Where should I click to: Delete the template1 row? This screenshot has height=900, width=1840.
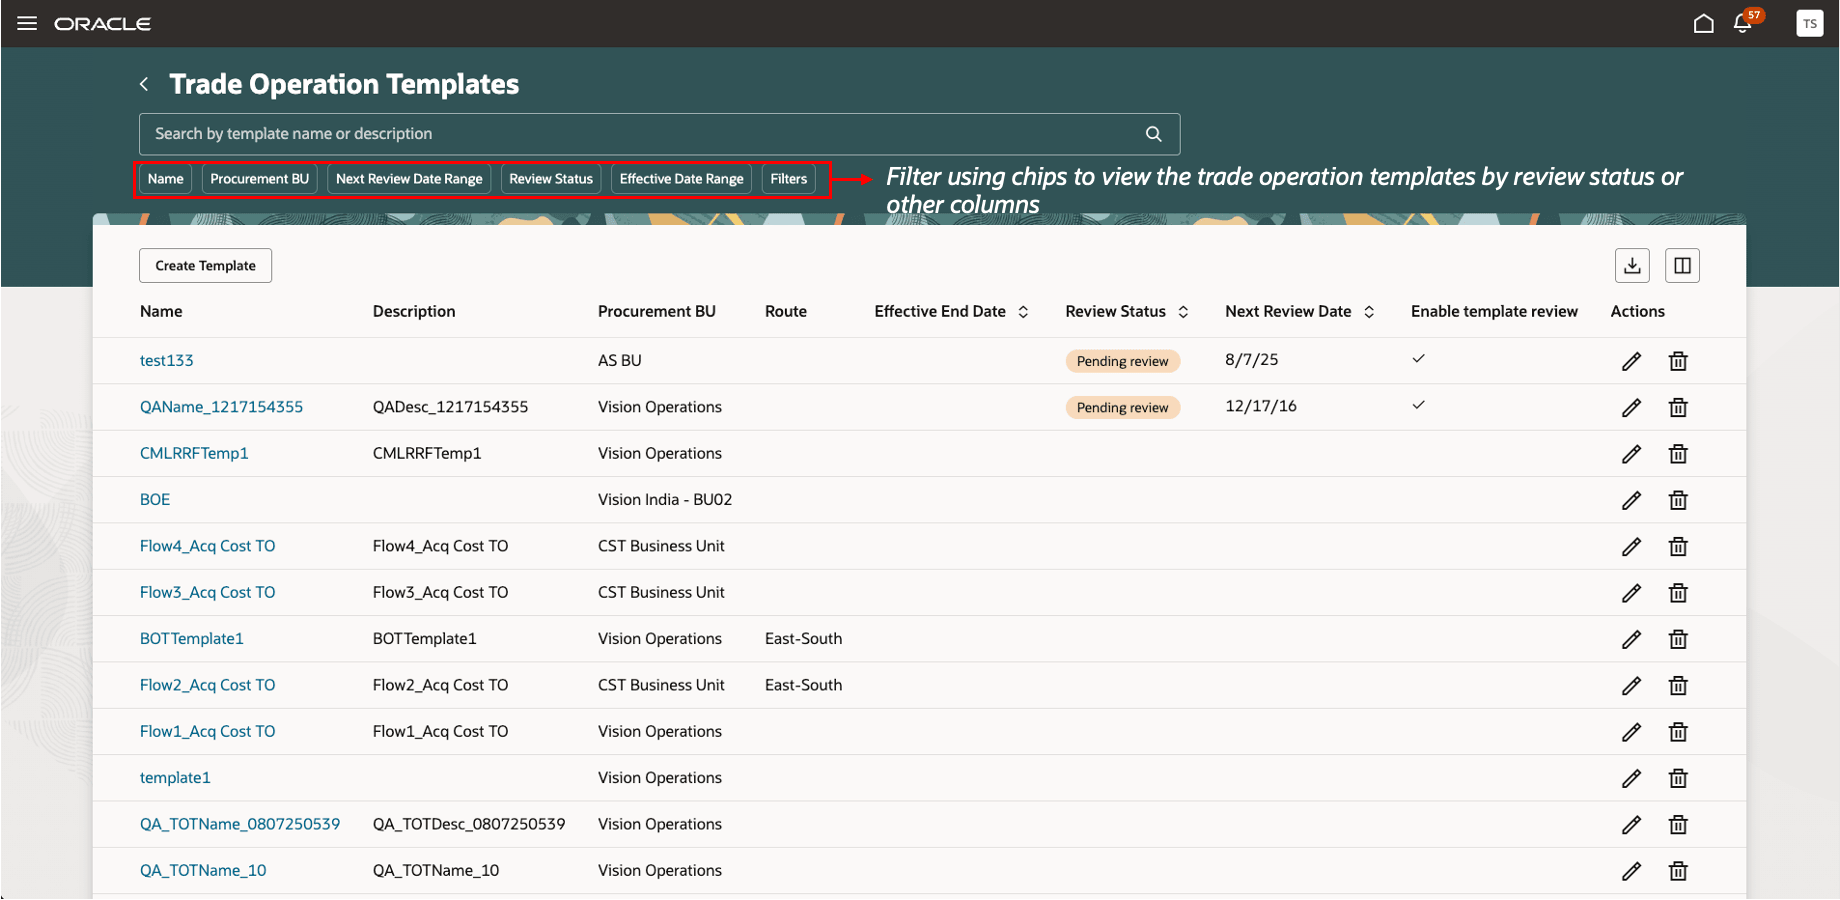[x=1678, y=778]
